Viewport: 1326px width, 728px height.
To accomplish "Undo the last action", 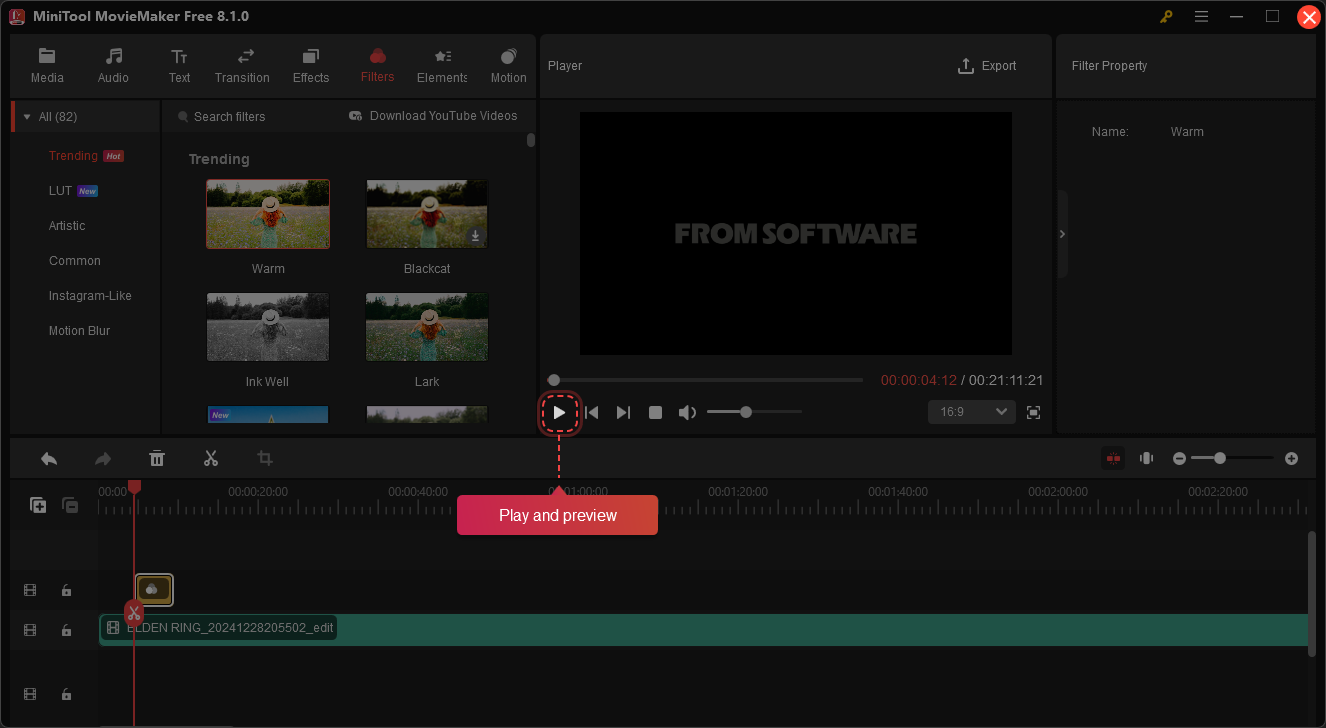I will coord(49,458).
